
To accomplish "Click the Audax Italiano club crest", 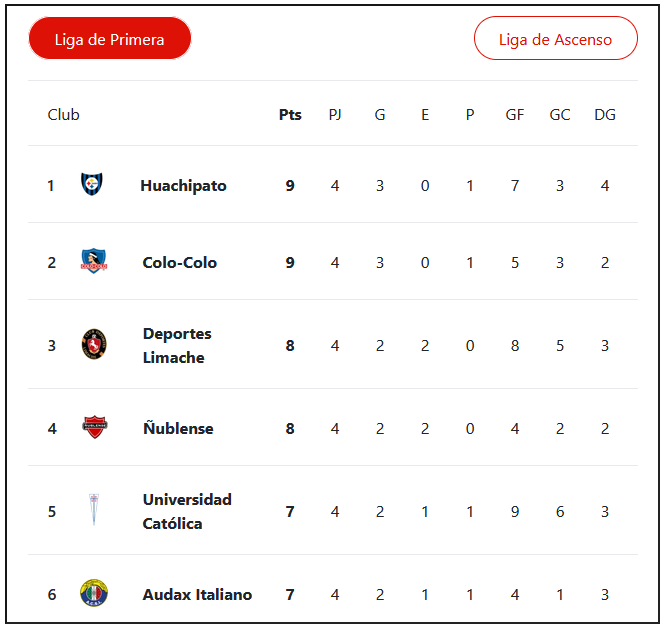I will pyautogui.click(x=94, y=594).
